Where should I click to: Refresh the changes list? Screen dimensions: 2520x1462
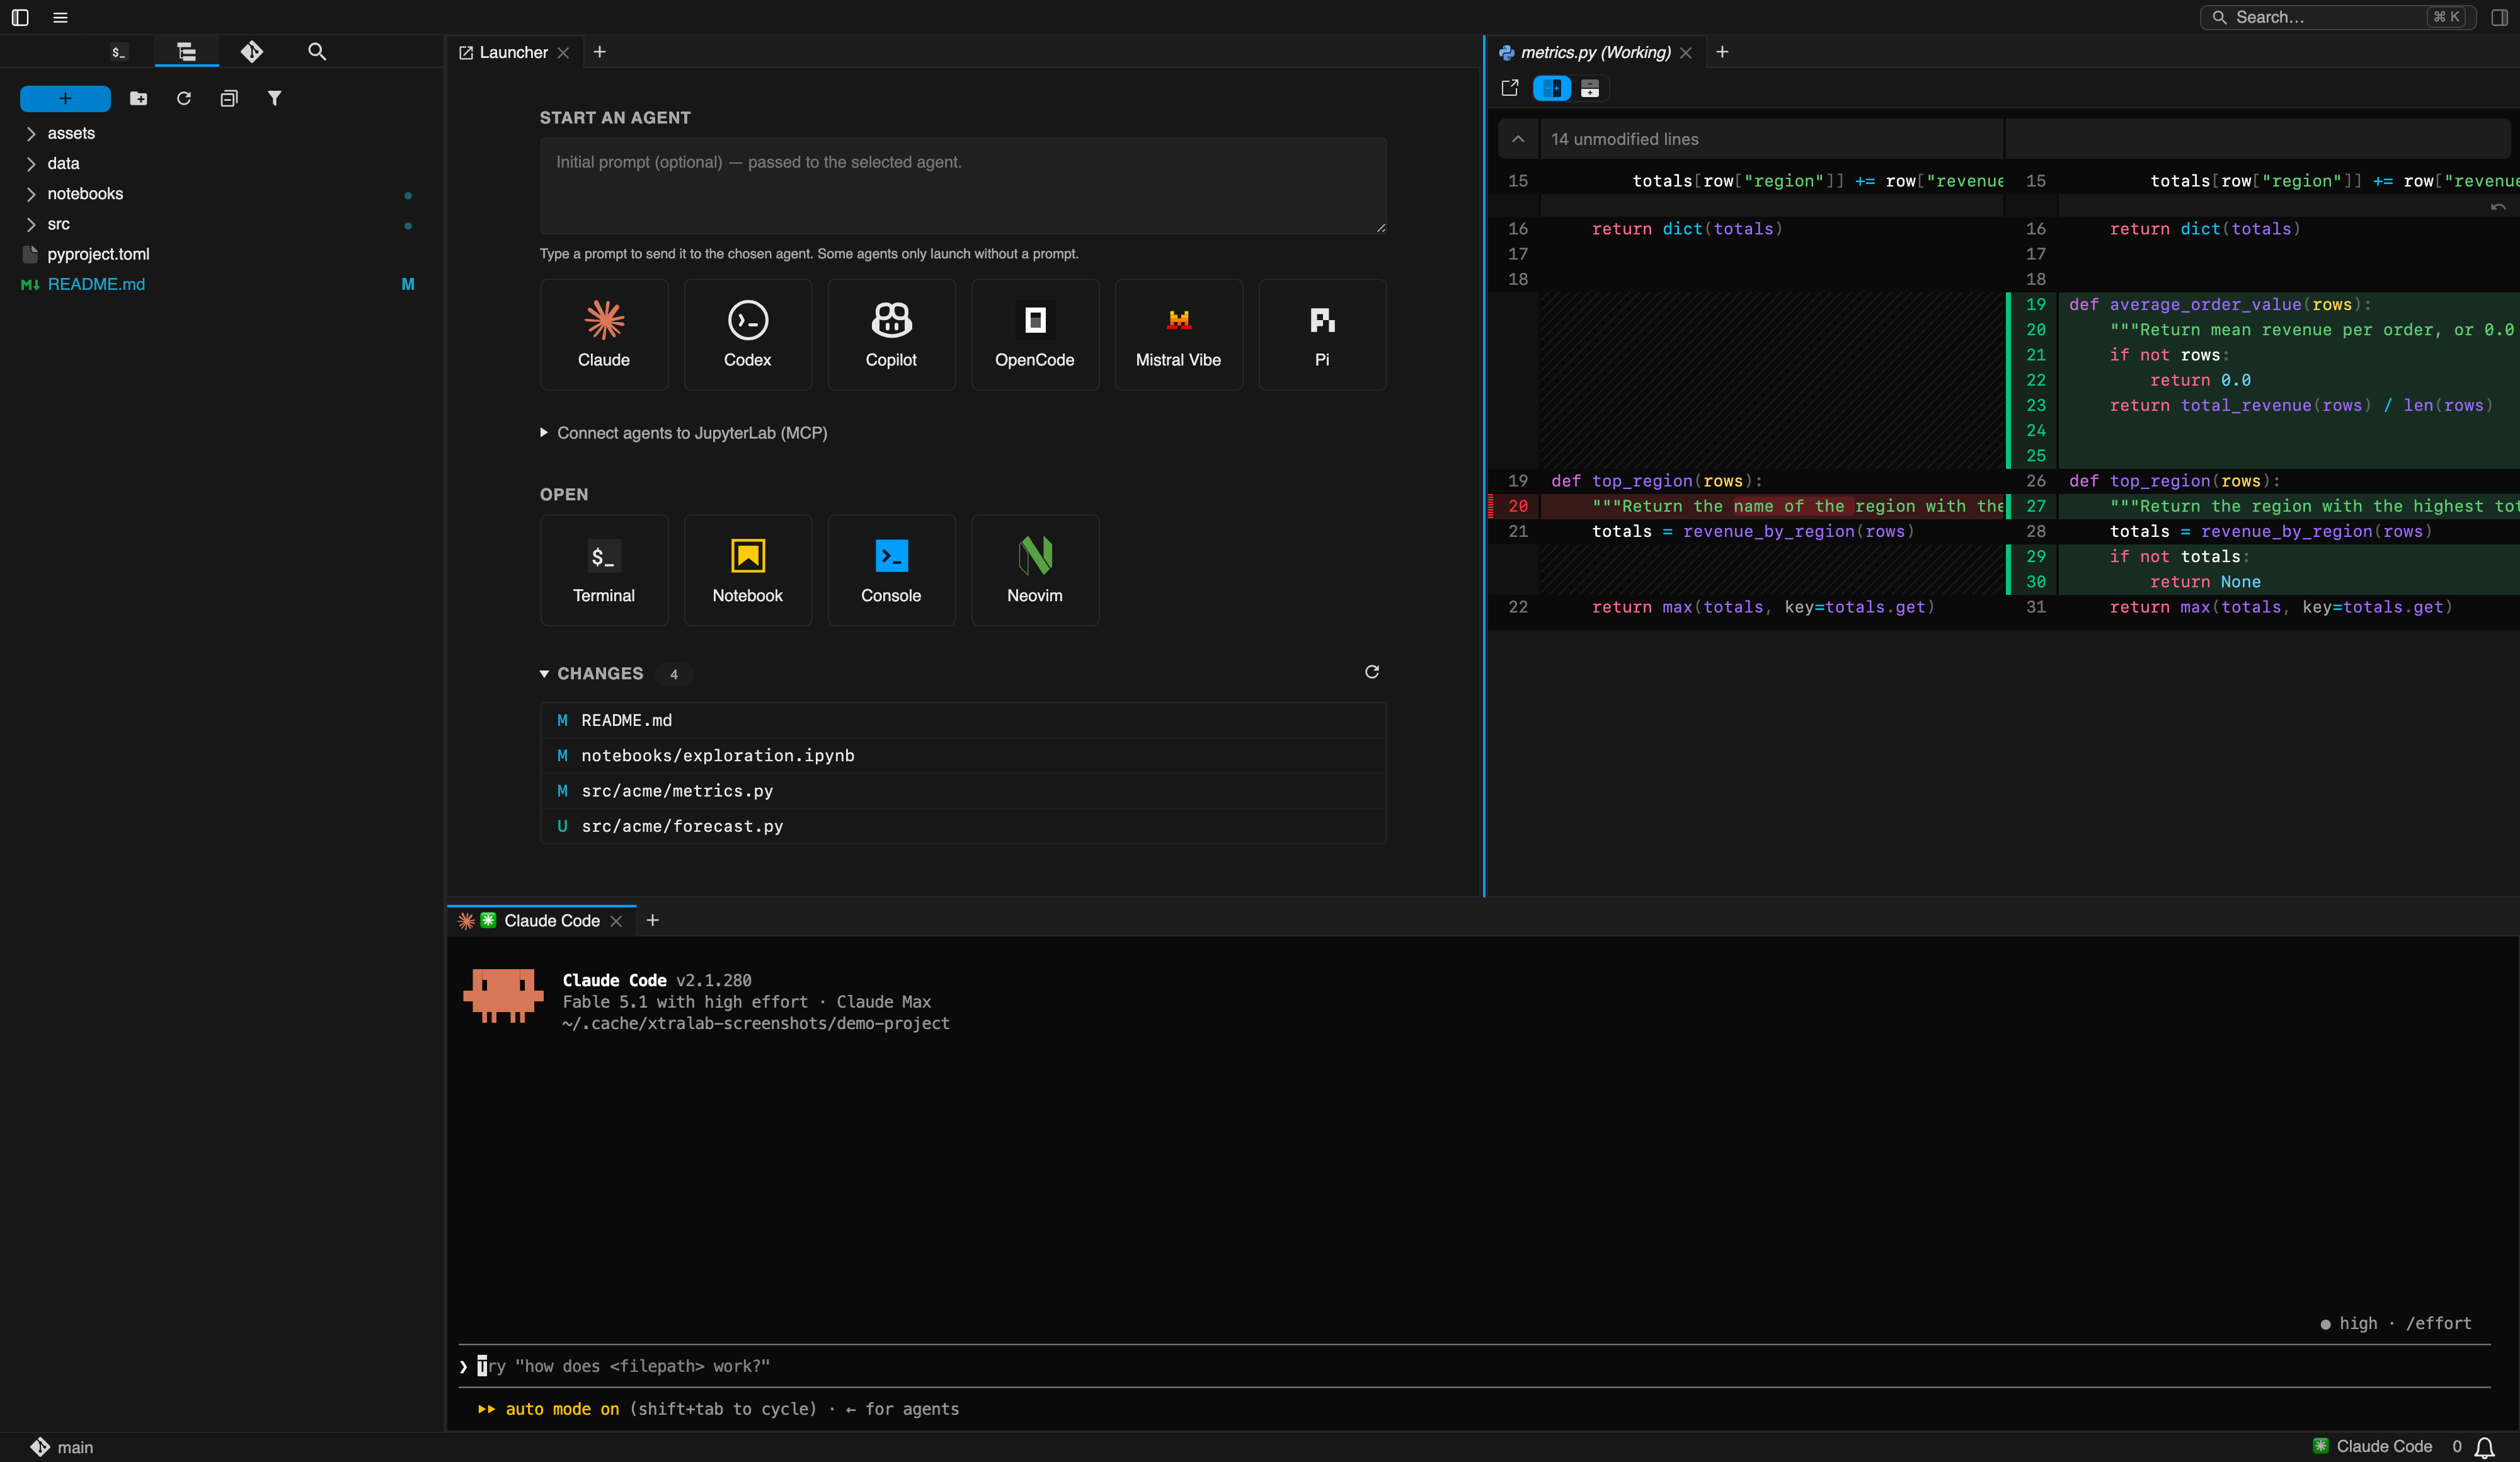pos(1372,672)
